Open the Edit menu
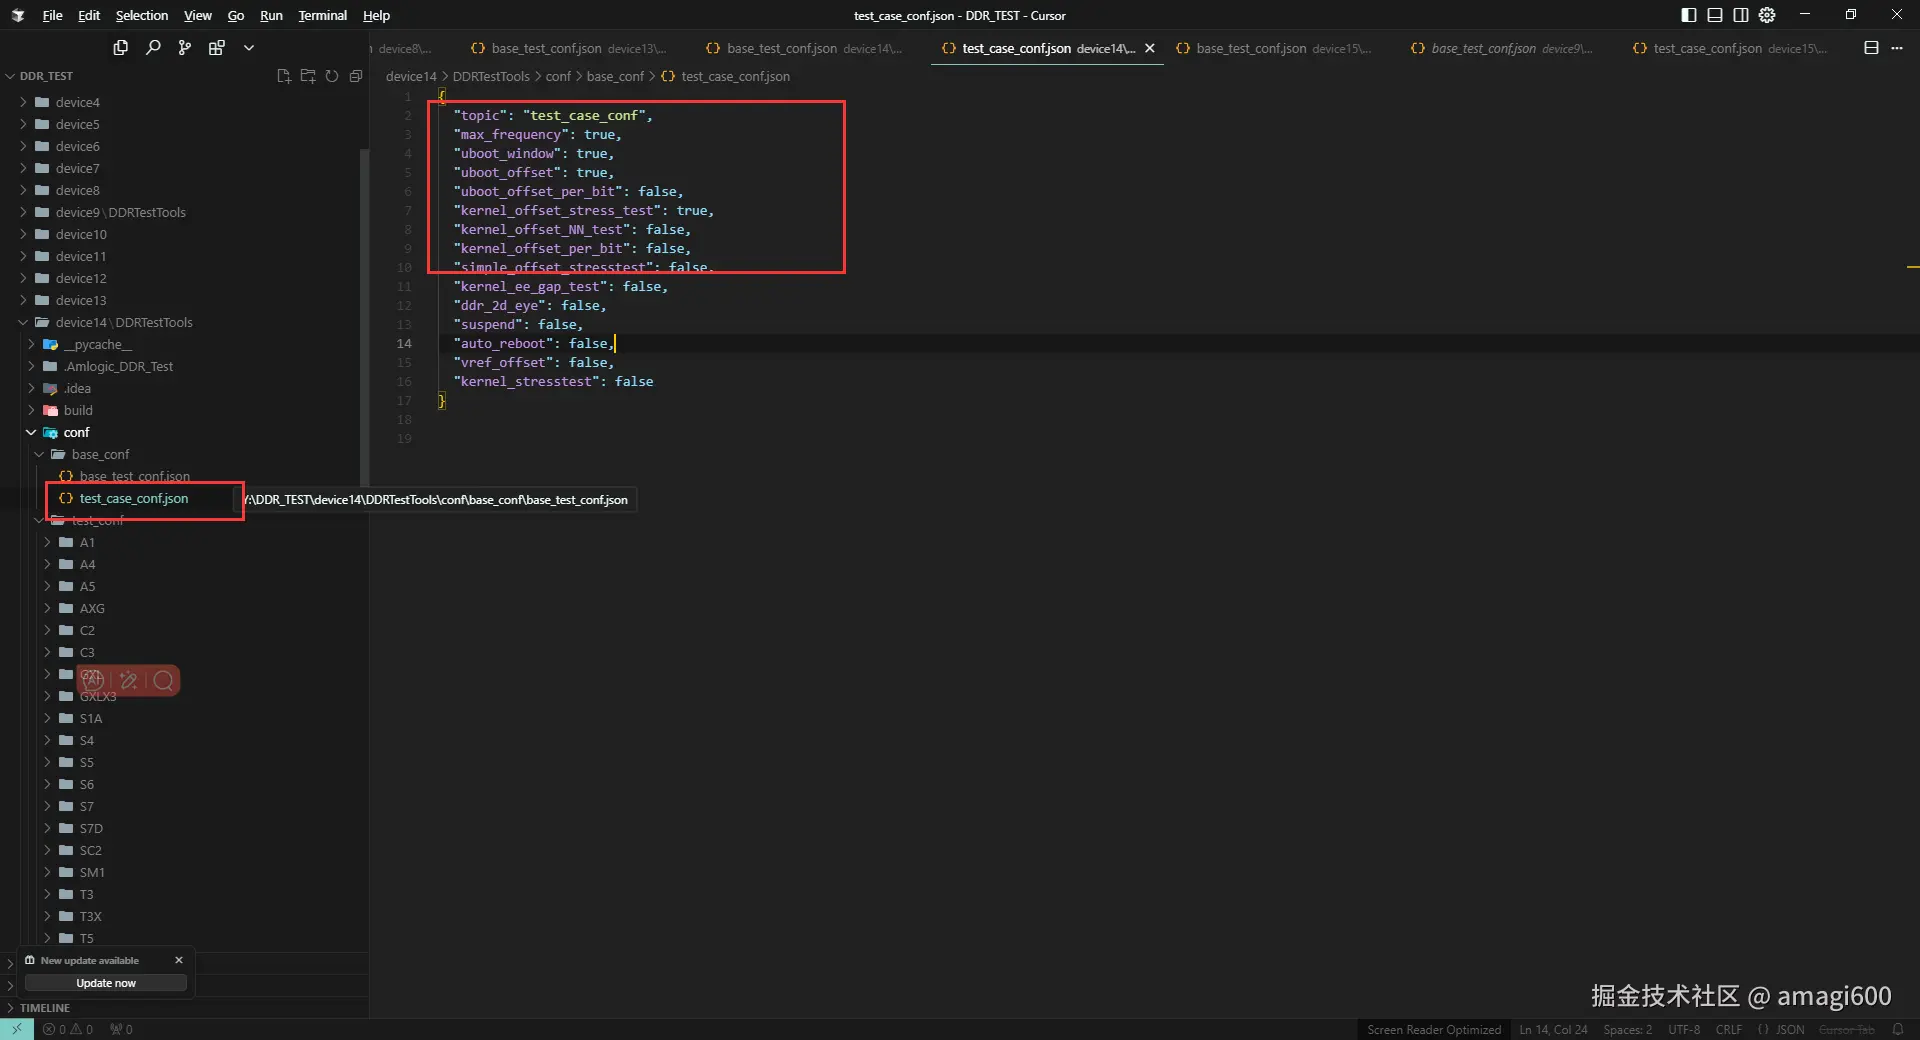Screen dimensions: 1920x1040 click(89, 15)
